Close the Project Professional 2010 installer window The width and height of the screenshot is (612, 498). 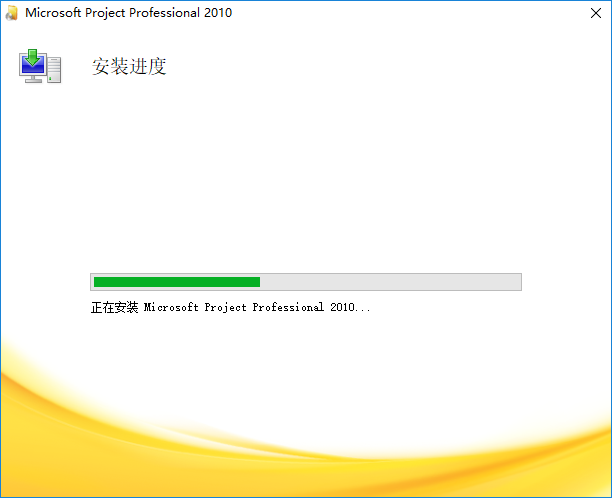pyautogui.click(x=596, y=13)
